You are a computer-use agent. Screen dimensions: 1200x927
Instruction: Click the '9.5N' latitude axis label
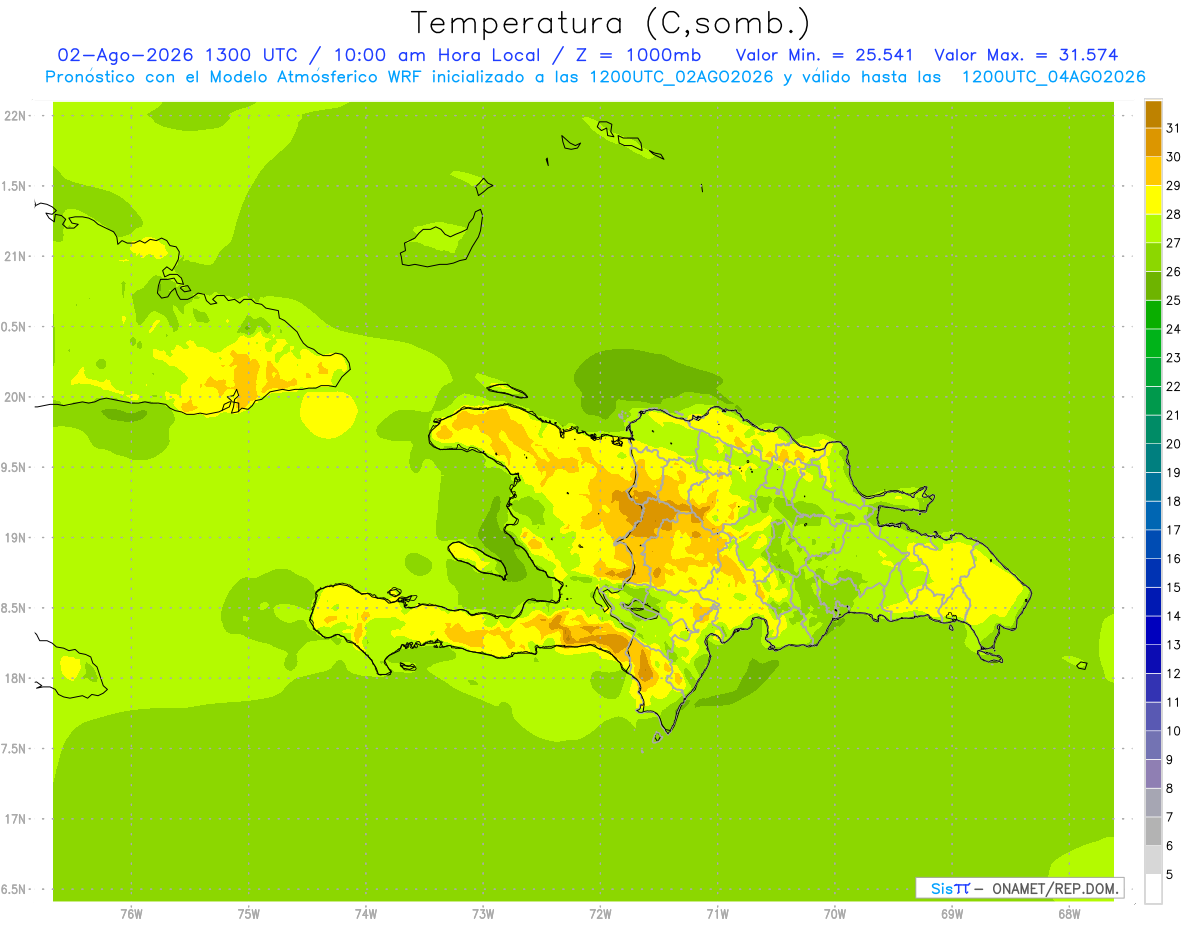[x=15, y=467]
